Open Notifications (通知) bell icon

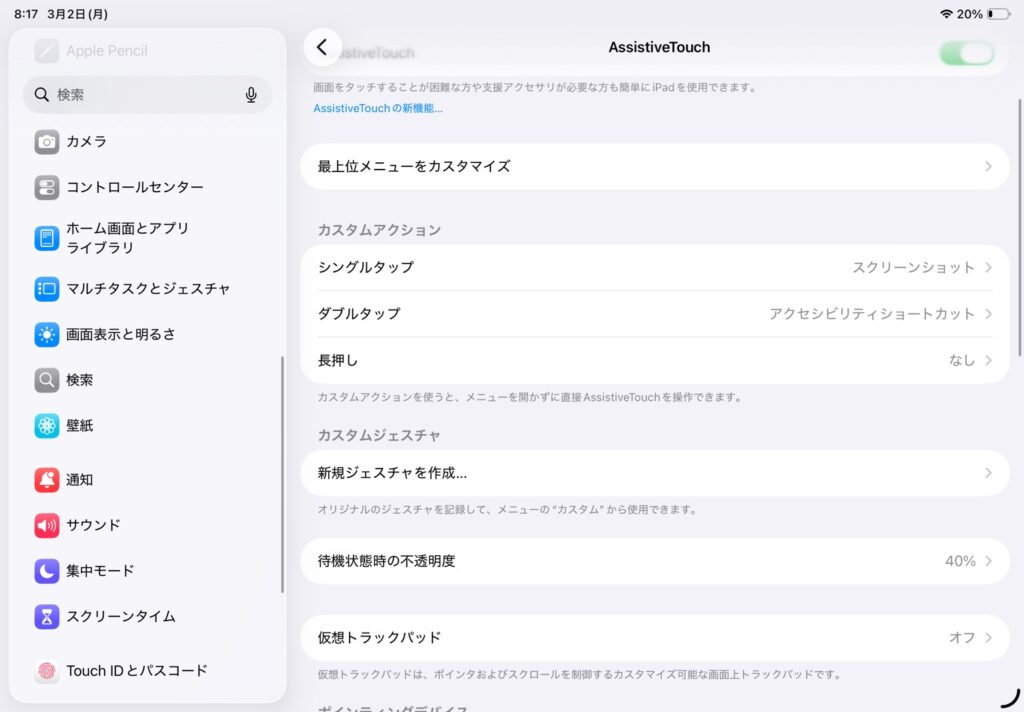(x=47, y=480)
